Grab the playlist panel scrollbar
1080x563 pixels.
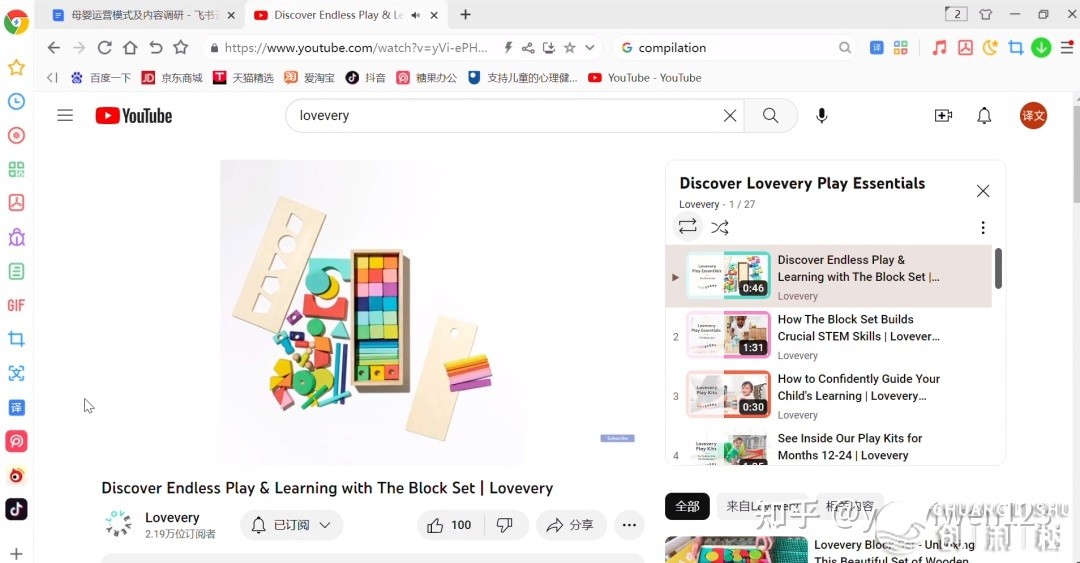click(998, 269)
